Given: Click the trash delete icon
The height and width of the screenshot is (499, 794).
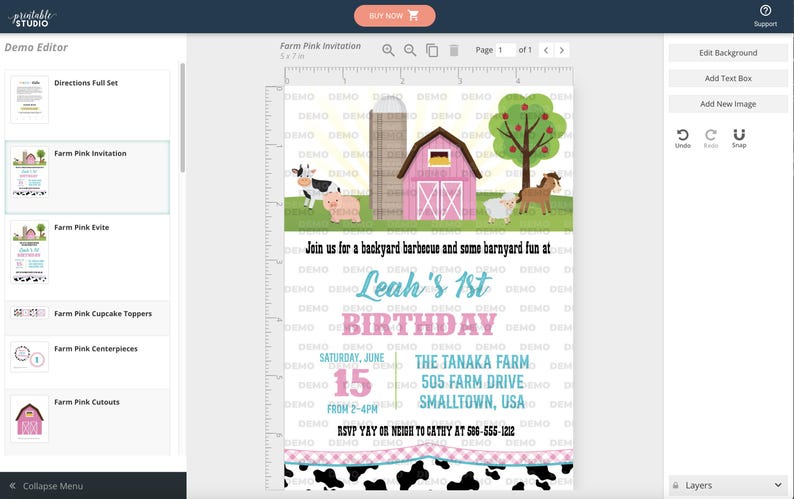Looking at the screenshot, I should 454,50.
